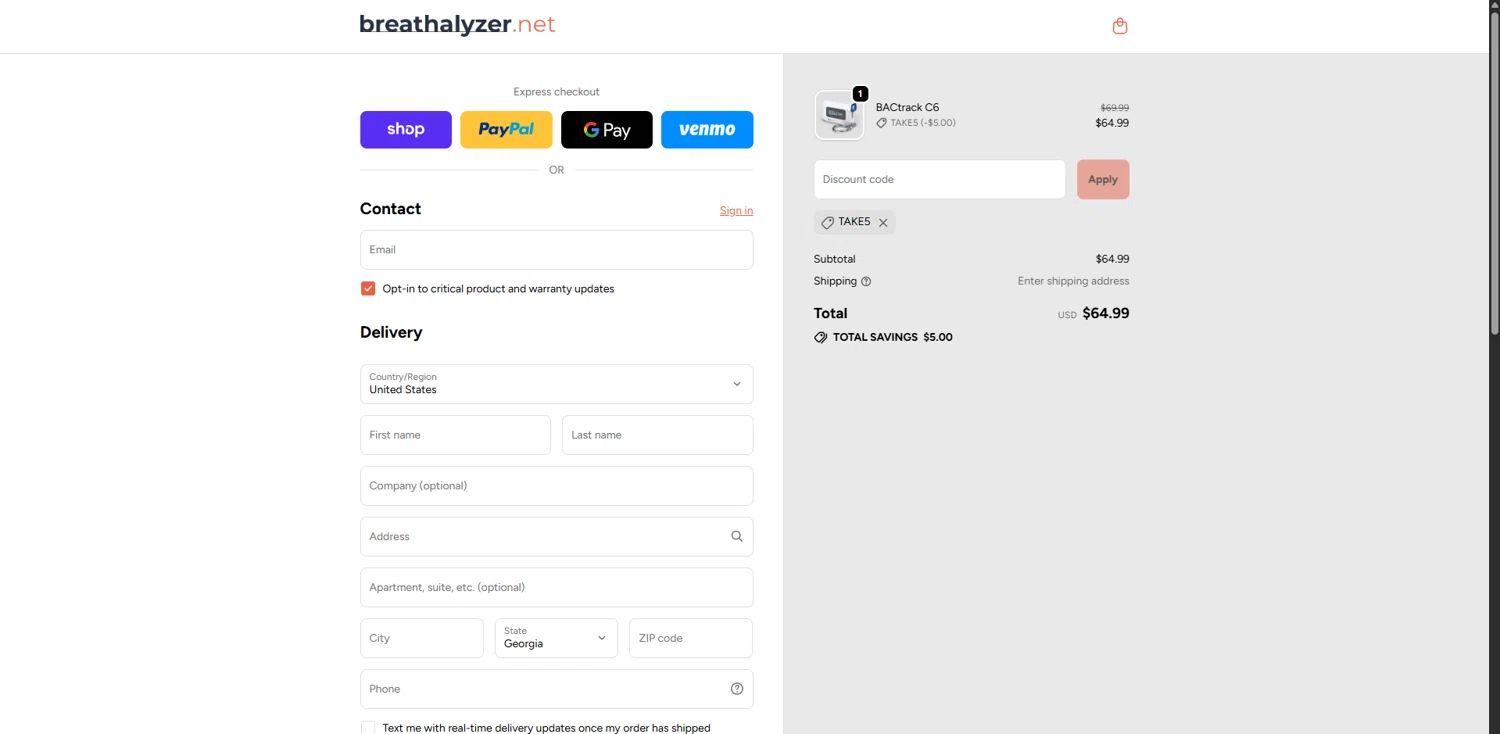Click the Express checkout heading
This screenshot has width=1500, height=734.
(556, 92)
